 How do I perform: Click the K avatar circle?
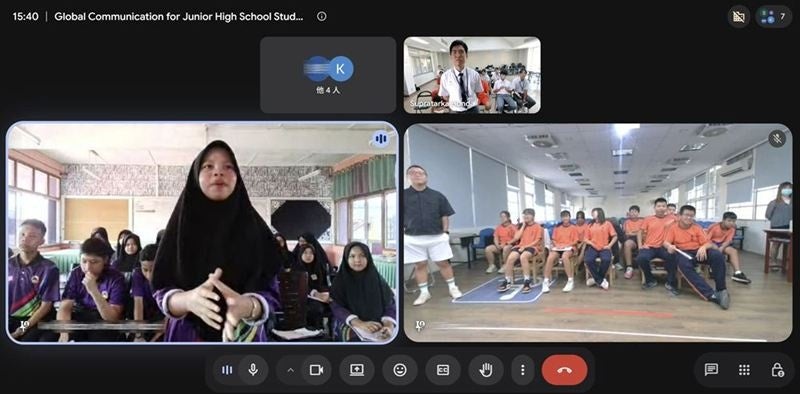(x=341, y=68)
